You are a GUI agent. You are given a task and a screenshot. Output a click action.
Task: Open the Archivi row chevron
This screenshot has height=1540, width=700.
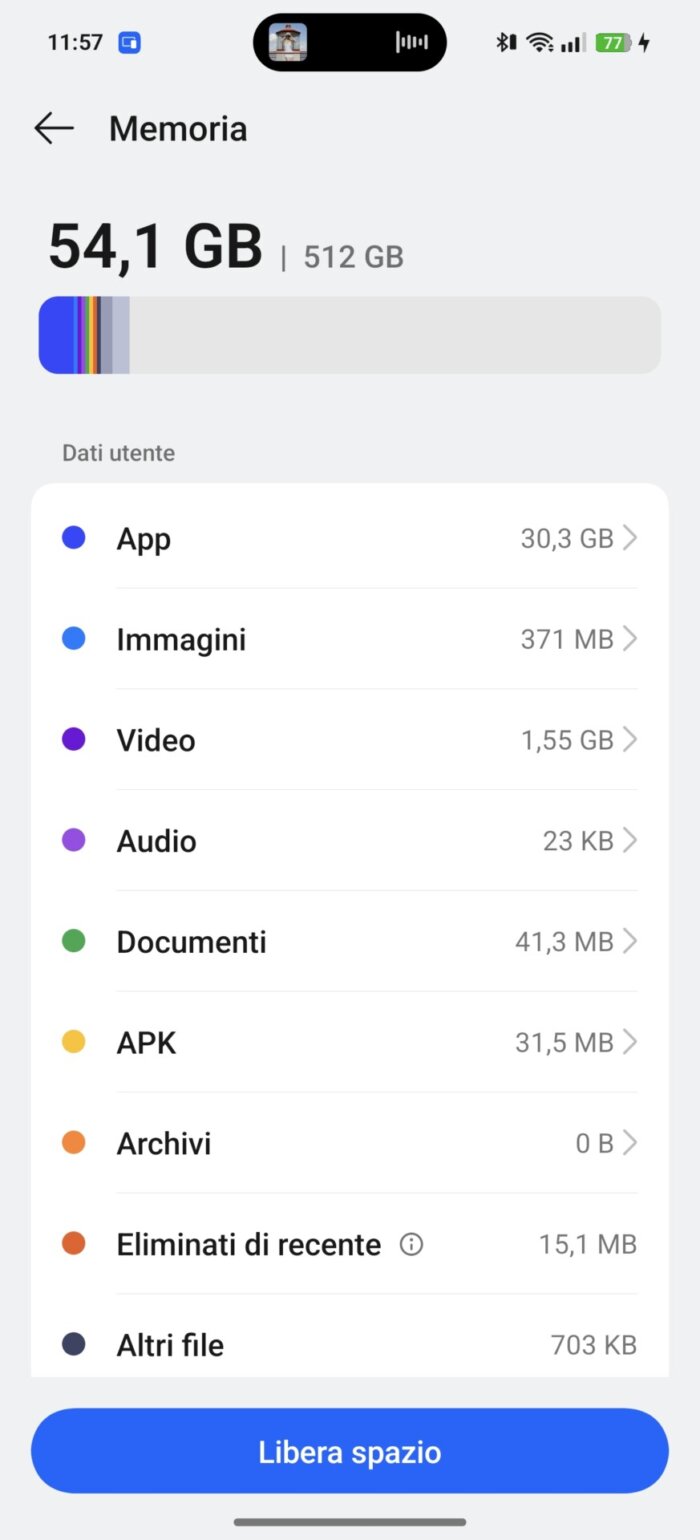point(629,1143)
